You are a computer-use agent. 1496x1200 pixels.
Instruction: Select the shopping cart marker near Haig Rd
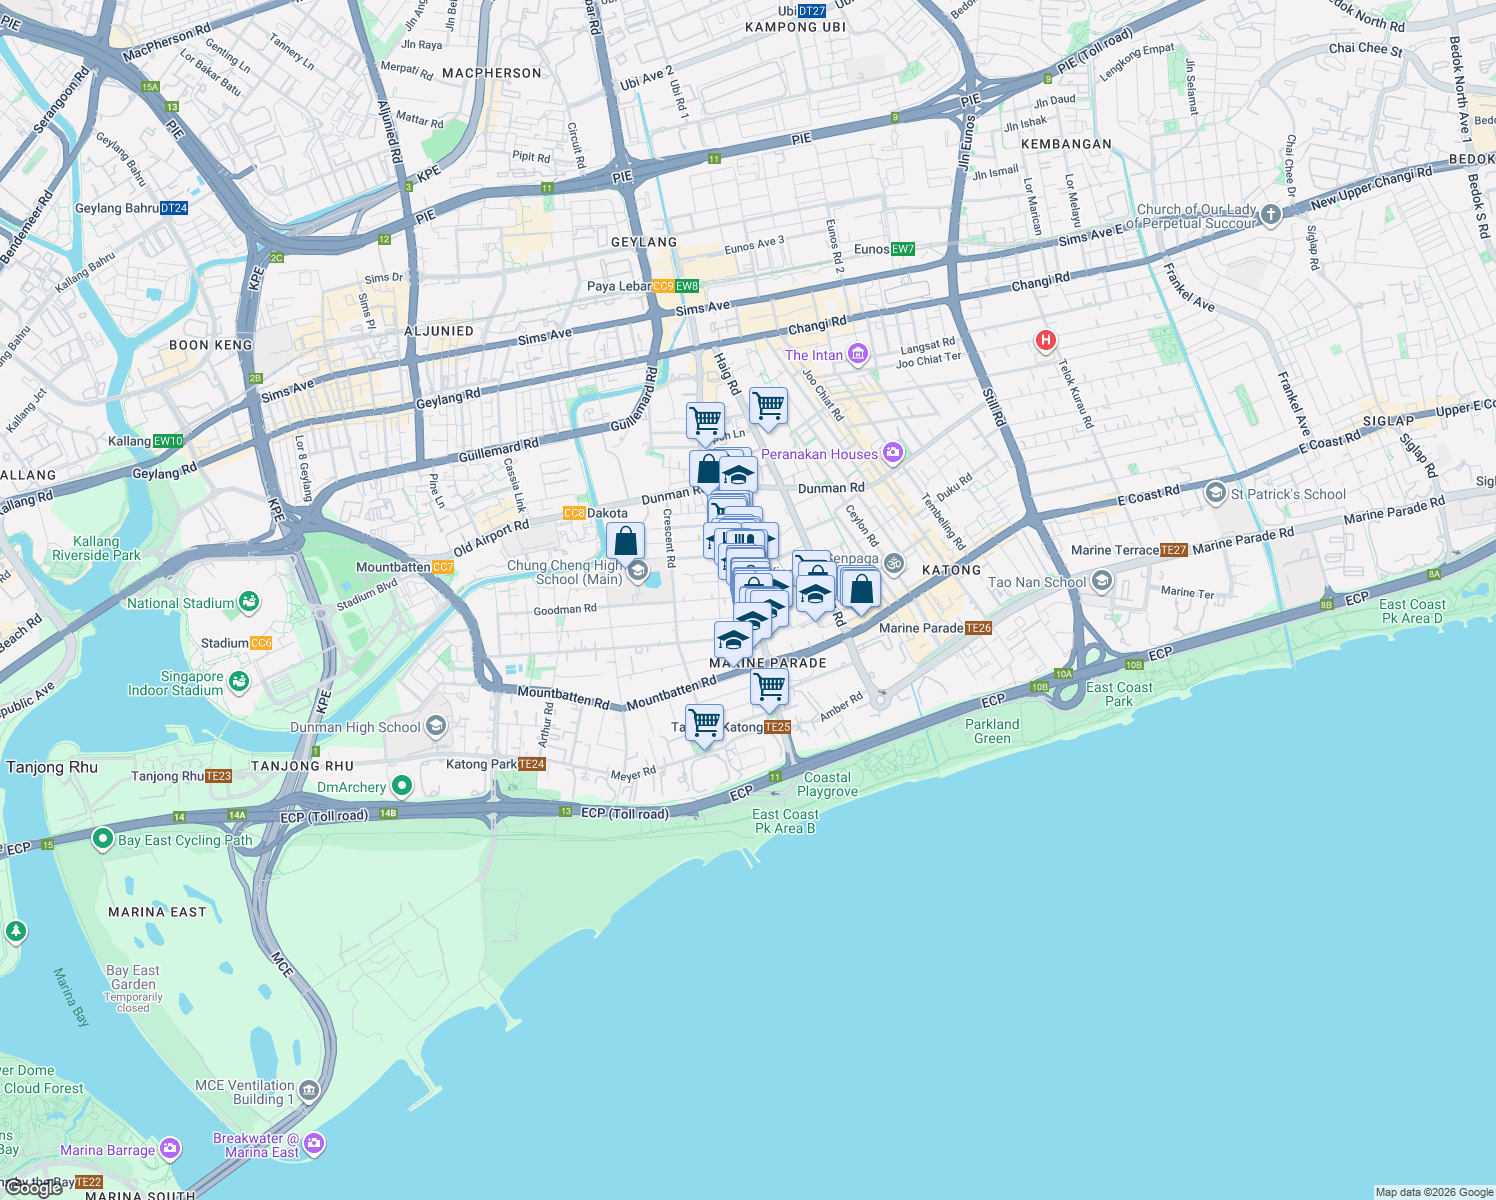click(705, 422)
